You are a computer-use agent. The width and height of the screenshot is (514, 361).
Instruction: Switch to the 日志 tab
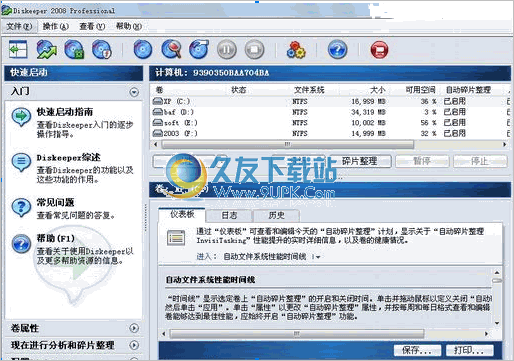click(x=229, y=216)
